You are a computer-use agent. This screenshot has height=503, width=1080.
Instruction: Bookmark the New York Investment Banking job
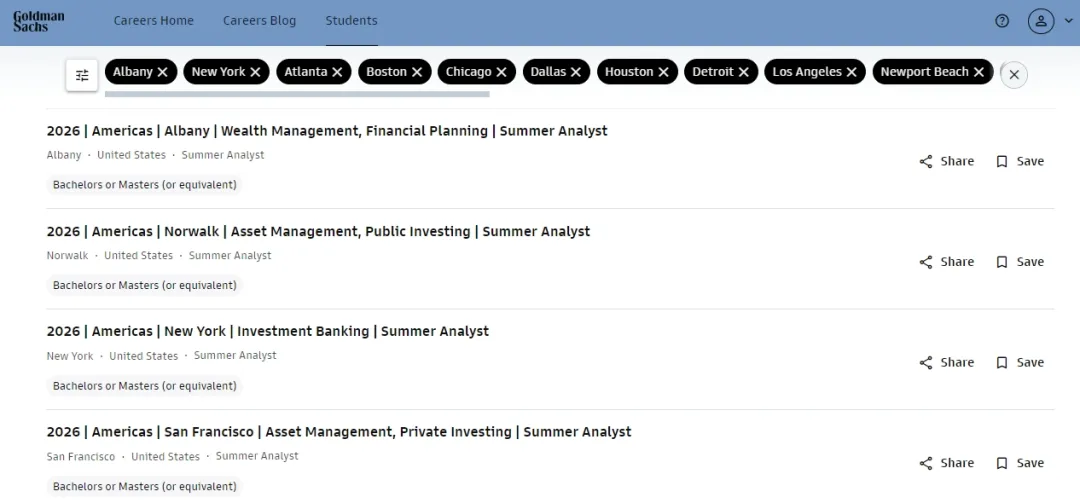1020,362
